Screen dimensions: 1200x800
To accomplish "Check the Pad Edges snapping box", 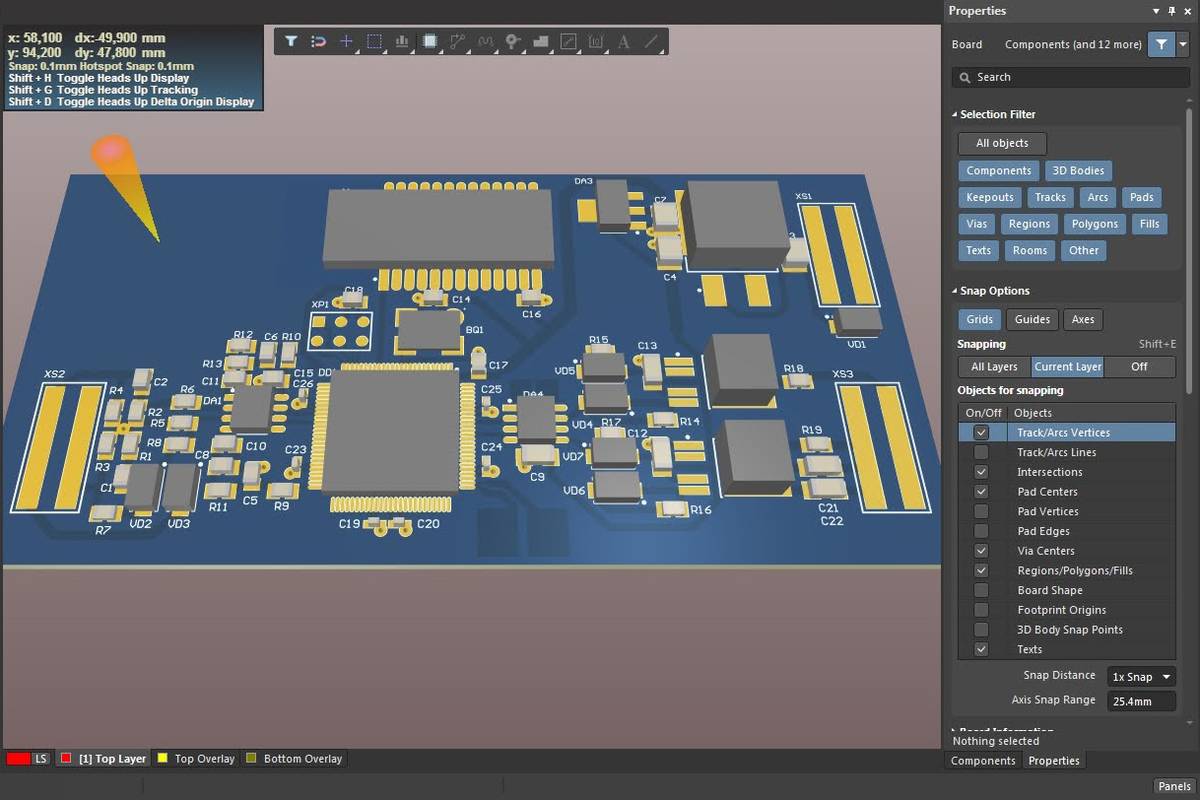I will pyautogui.click(x=981, y=531).
